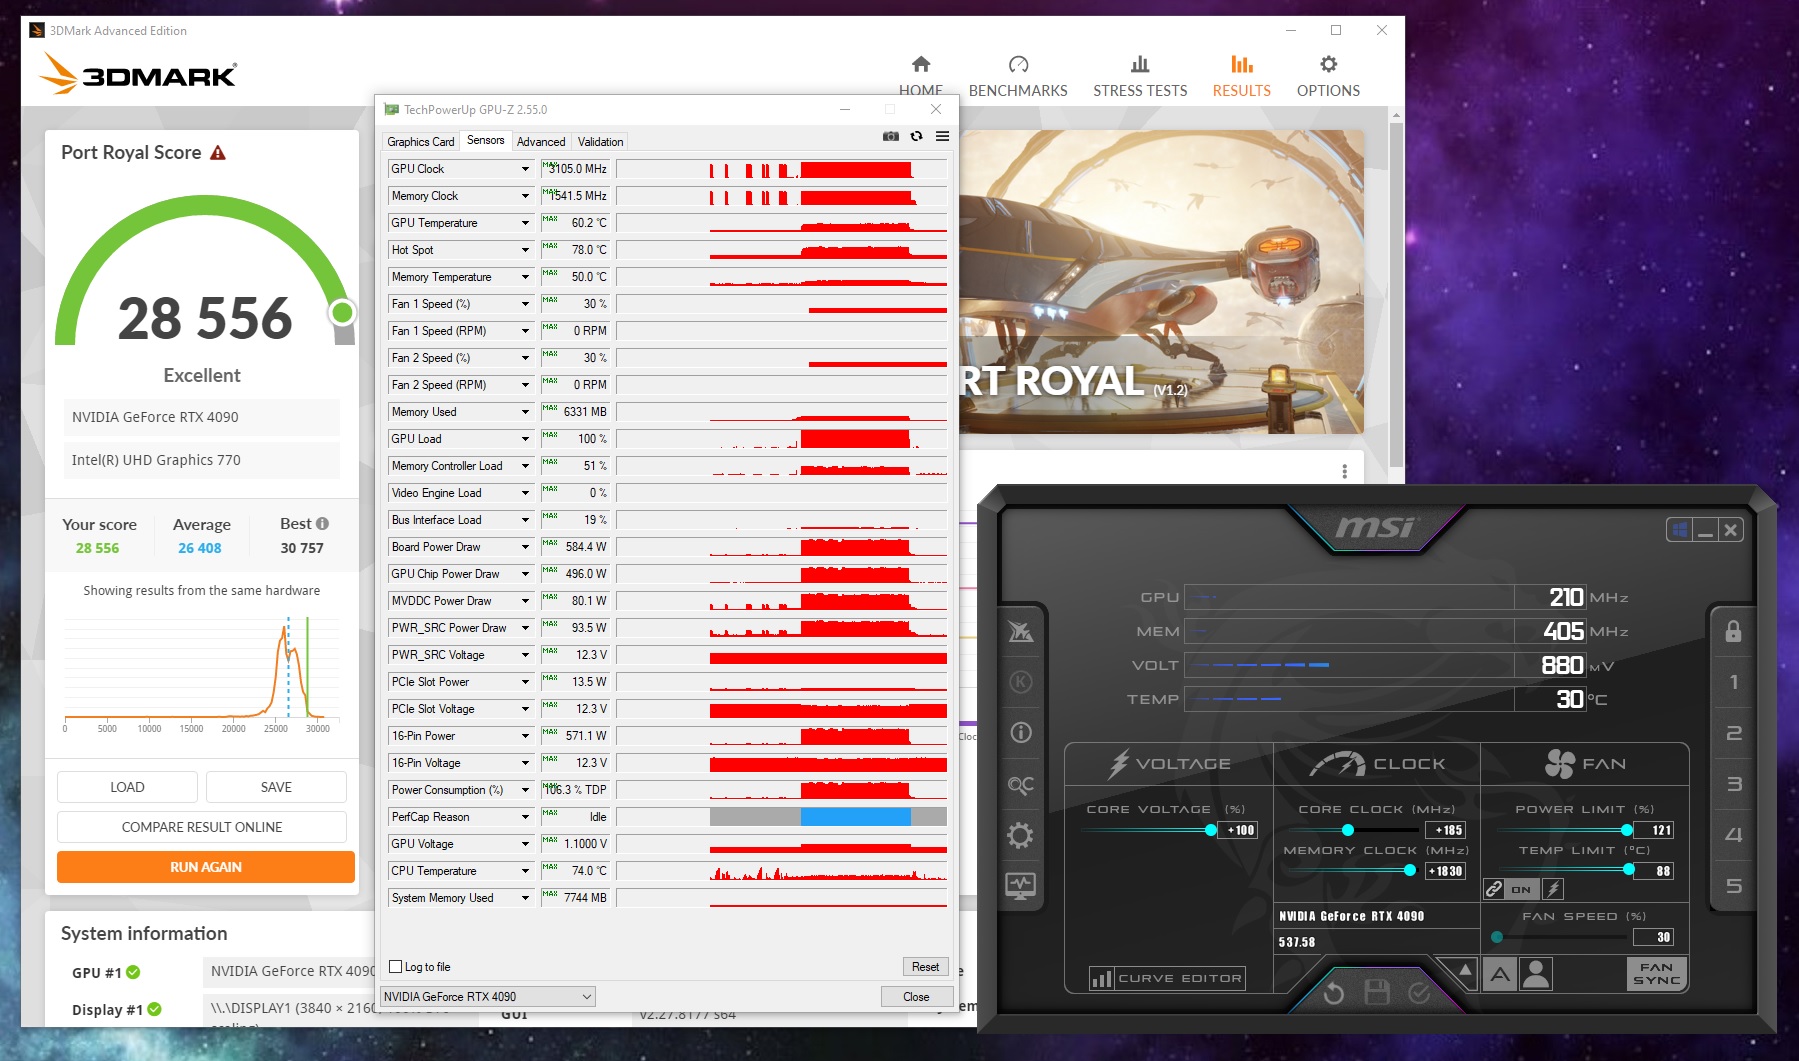Image resolution: width=1799 pixels, height=1061 pixels.
Task: Click the GPU-Z refresh sensors icon
Action: [916, 136]
